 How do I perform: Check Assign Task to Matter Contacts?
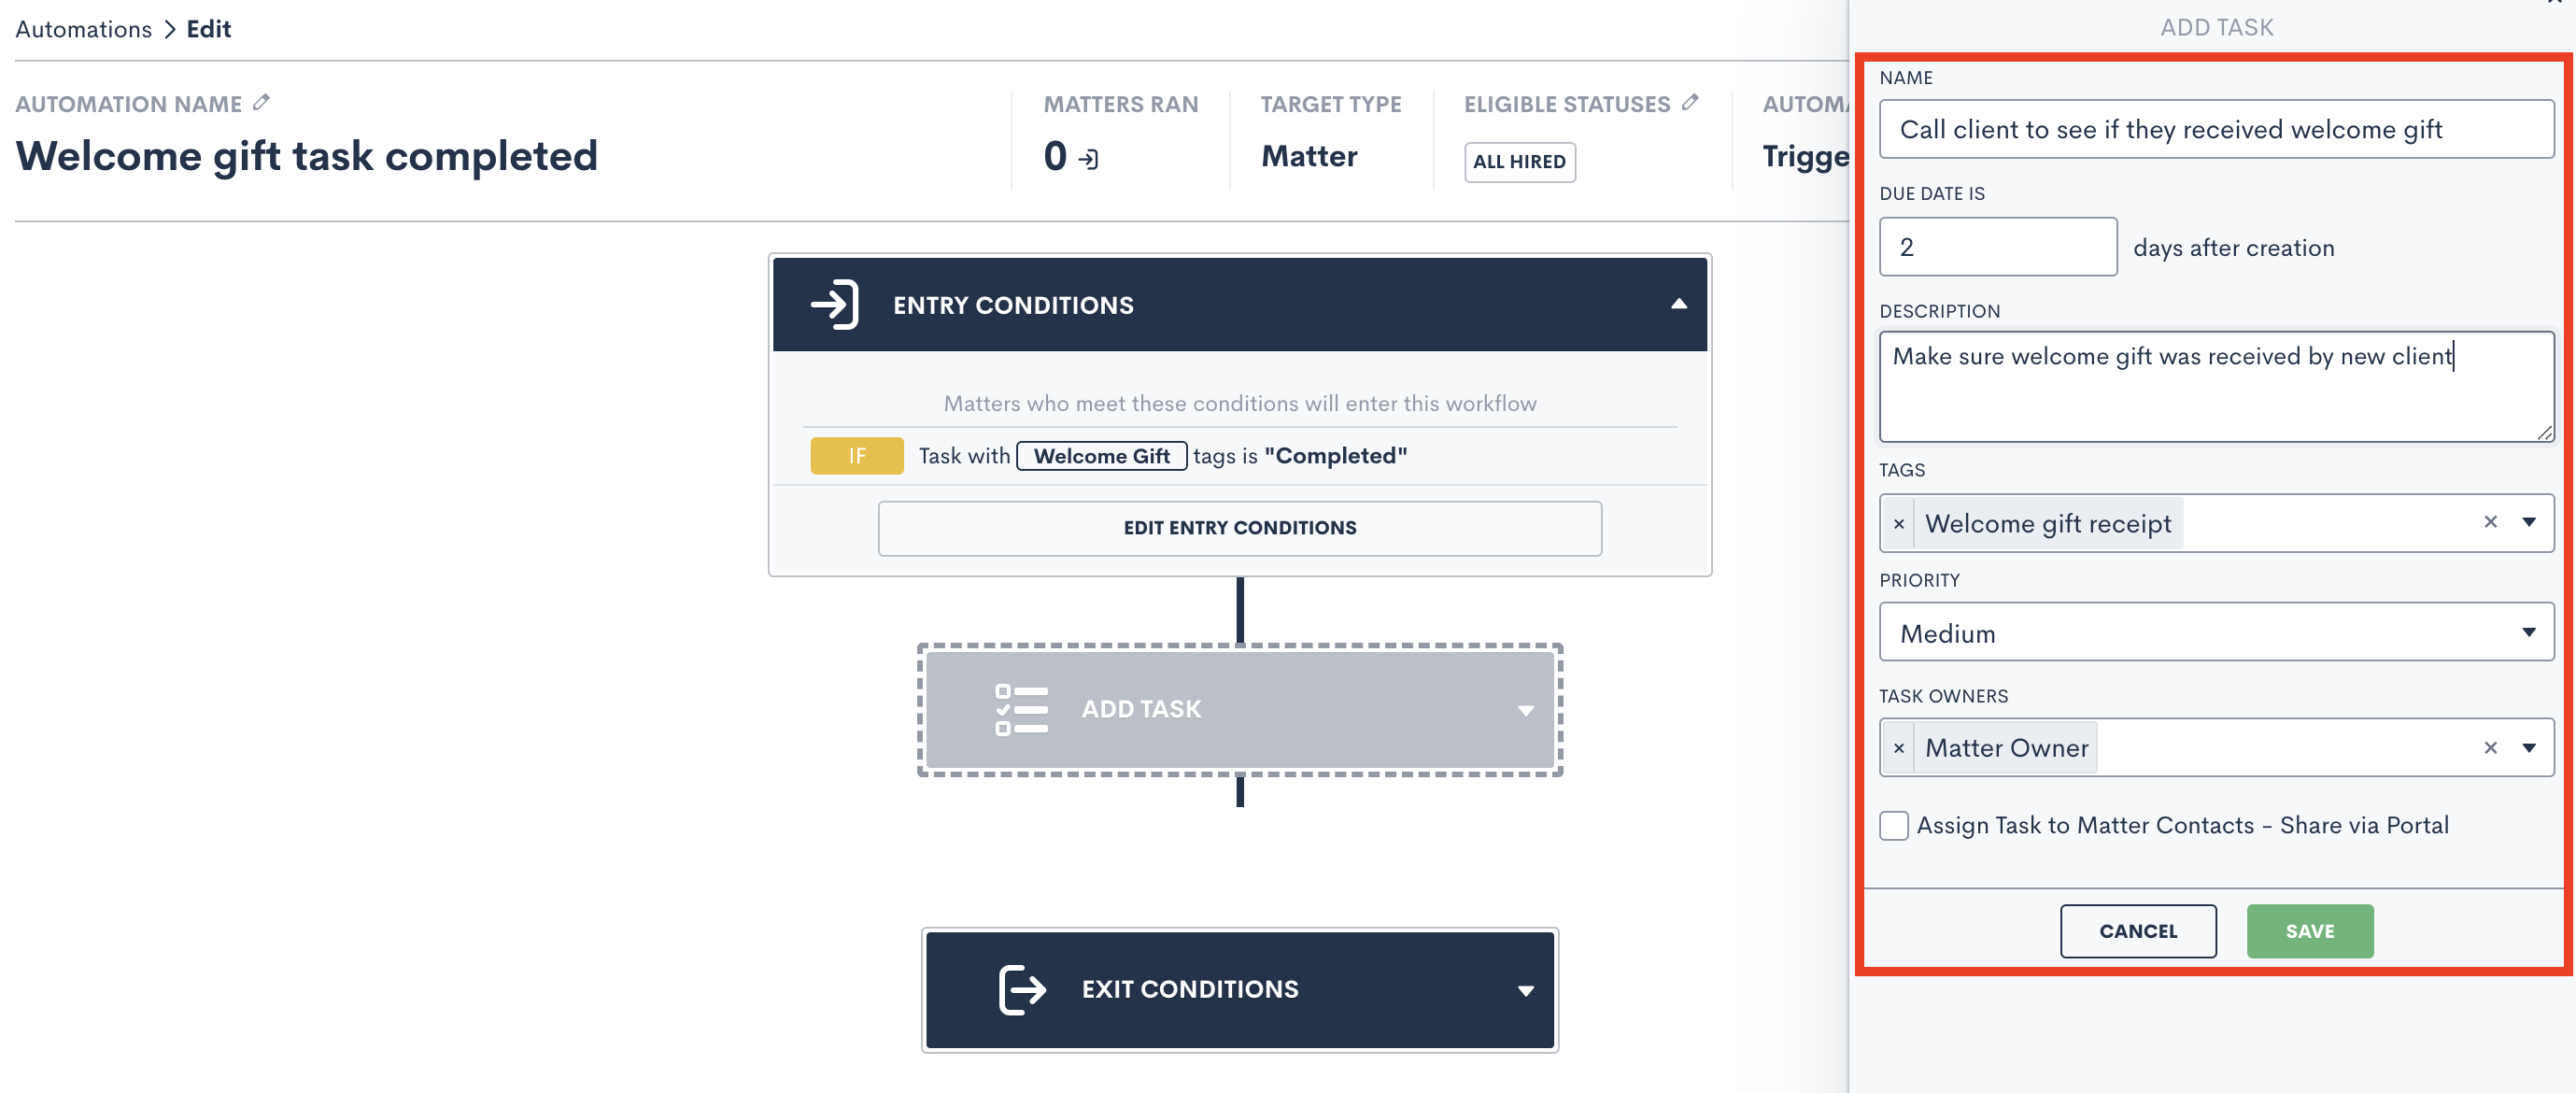1893,826
